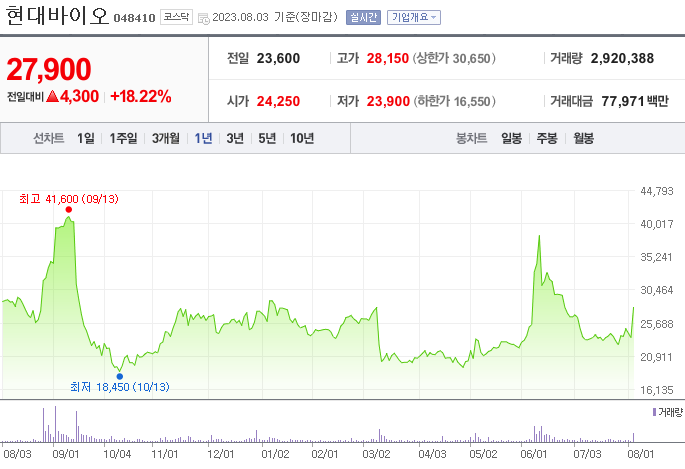Click the 봉차트 label

tap(471, 138)
